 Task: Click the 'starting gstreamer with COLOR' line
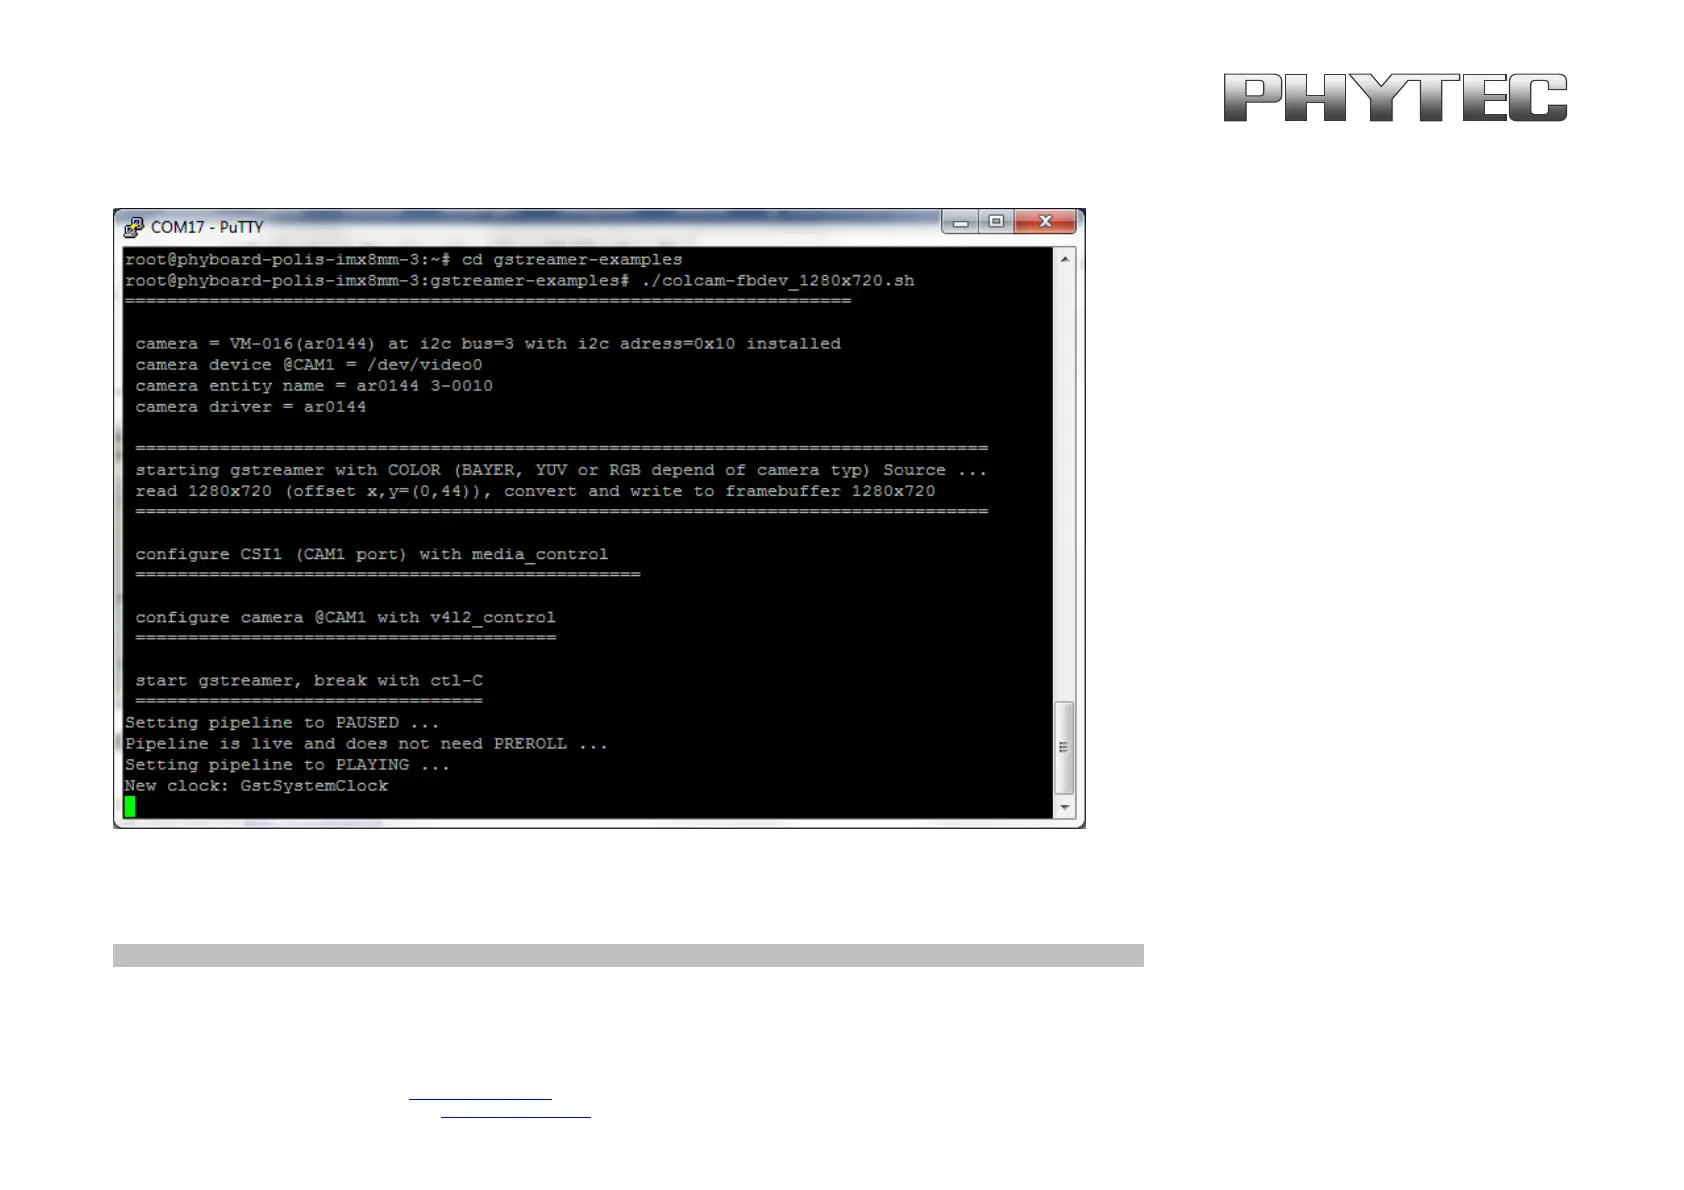coord(561,470)
